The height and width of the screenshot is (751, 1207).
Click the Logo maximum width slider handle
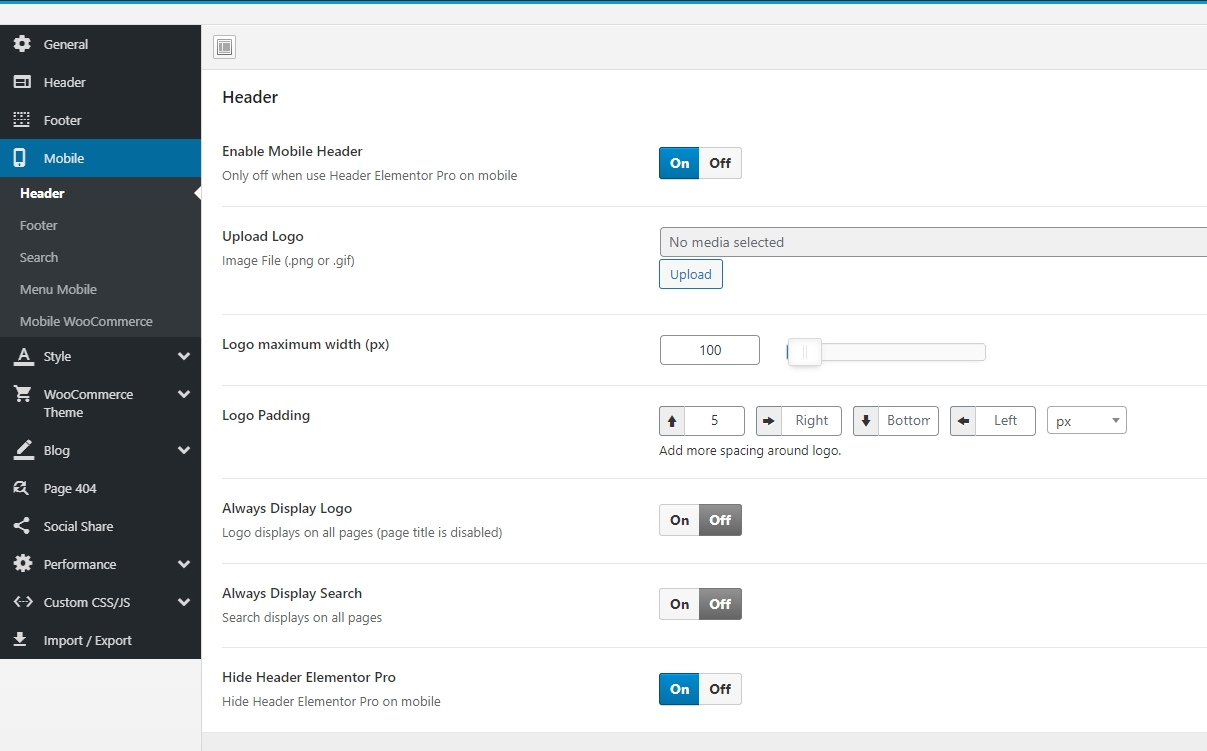pyautogui.click(x=804, y=352)
